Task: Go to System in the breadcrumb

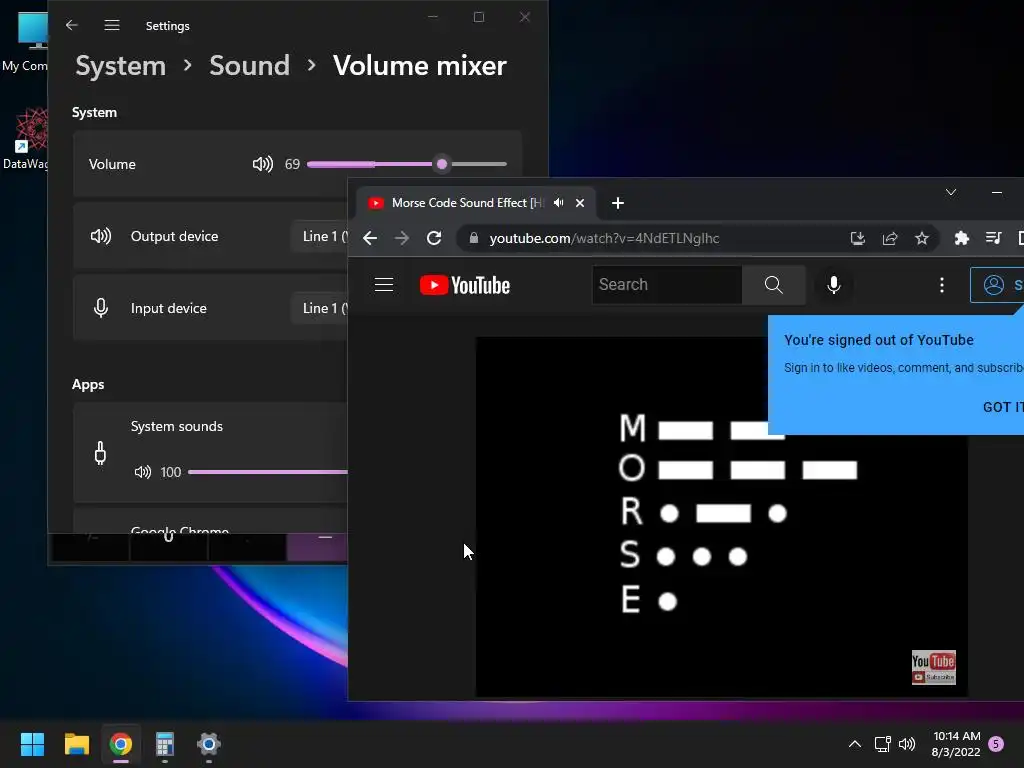Action: (121, 65)
